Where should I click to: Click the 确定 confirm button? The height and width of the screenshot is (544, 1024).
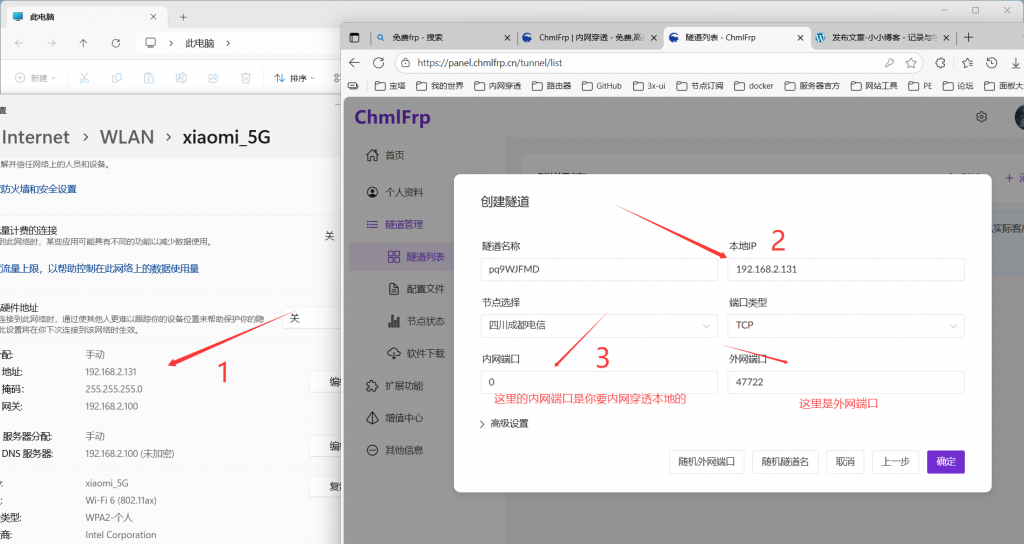pos(945,461)
